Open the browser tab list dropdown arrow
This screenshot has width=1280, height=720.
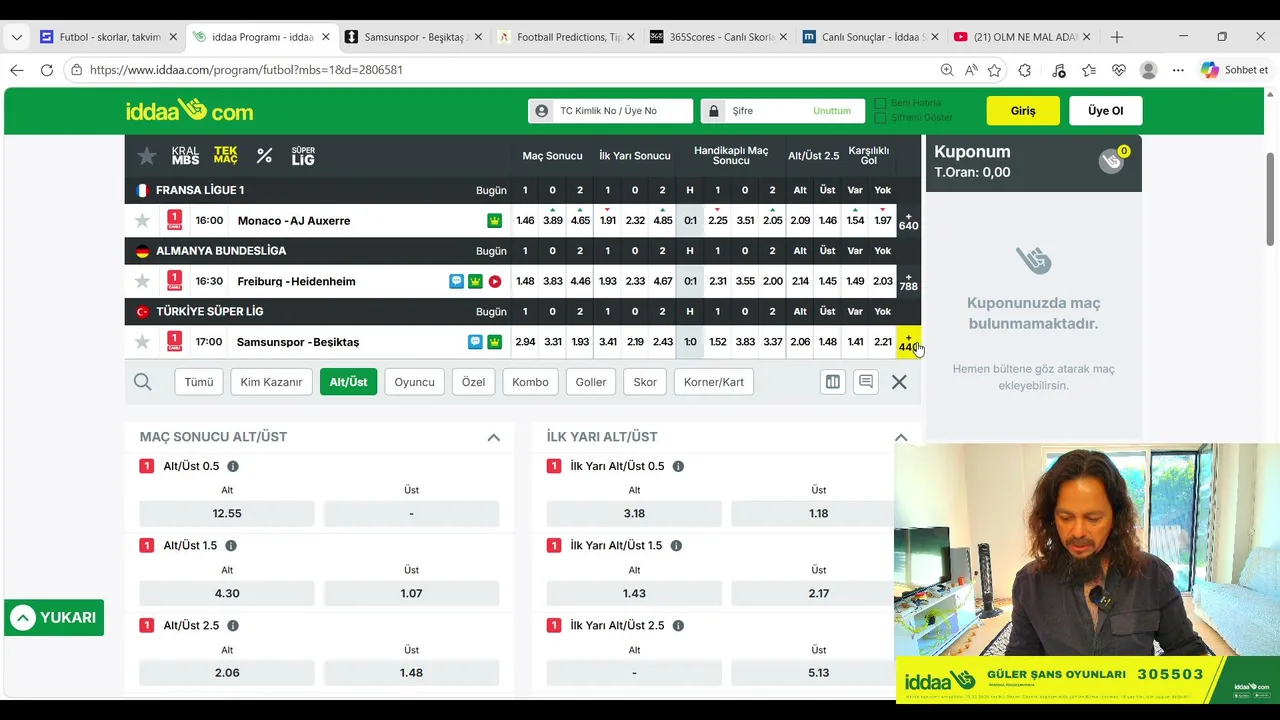(16, 37)
